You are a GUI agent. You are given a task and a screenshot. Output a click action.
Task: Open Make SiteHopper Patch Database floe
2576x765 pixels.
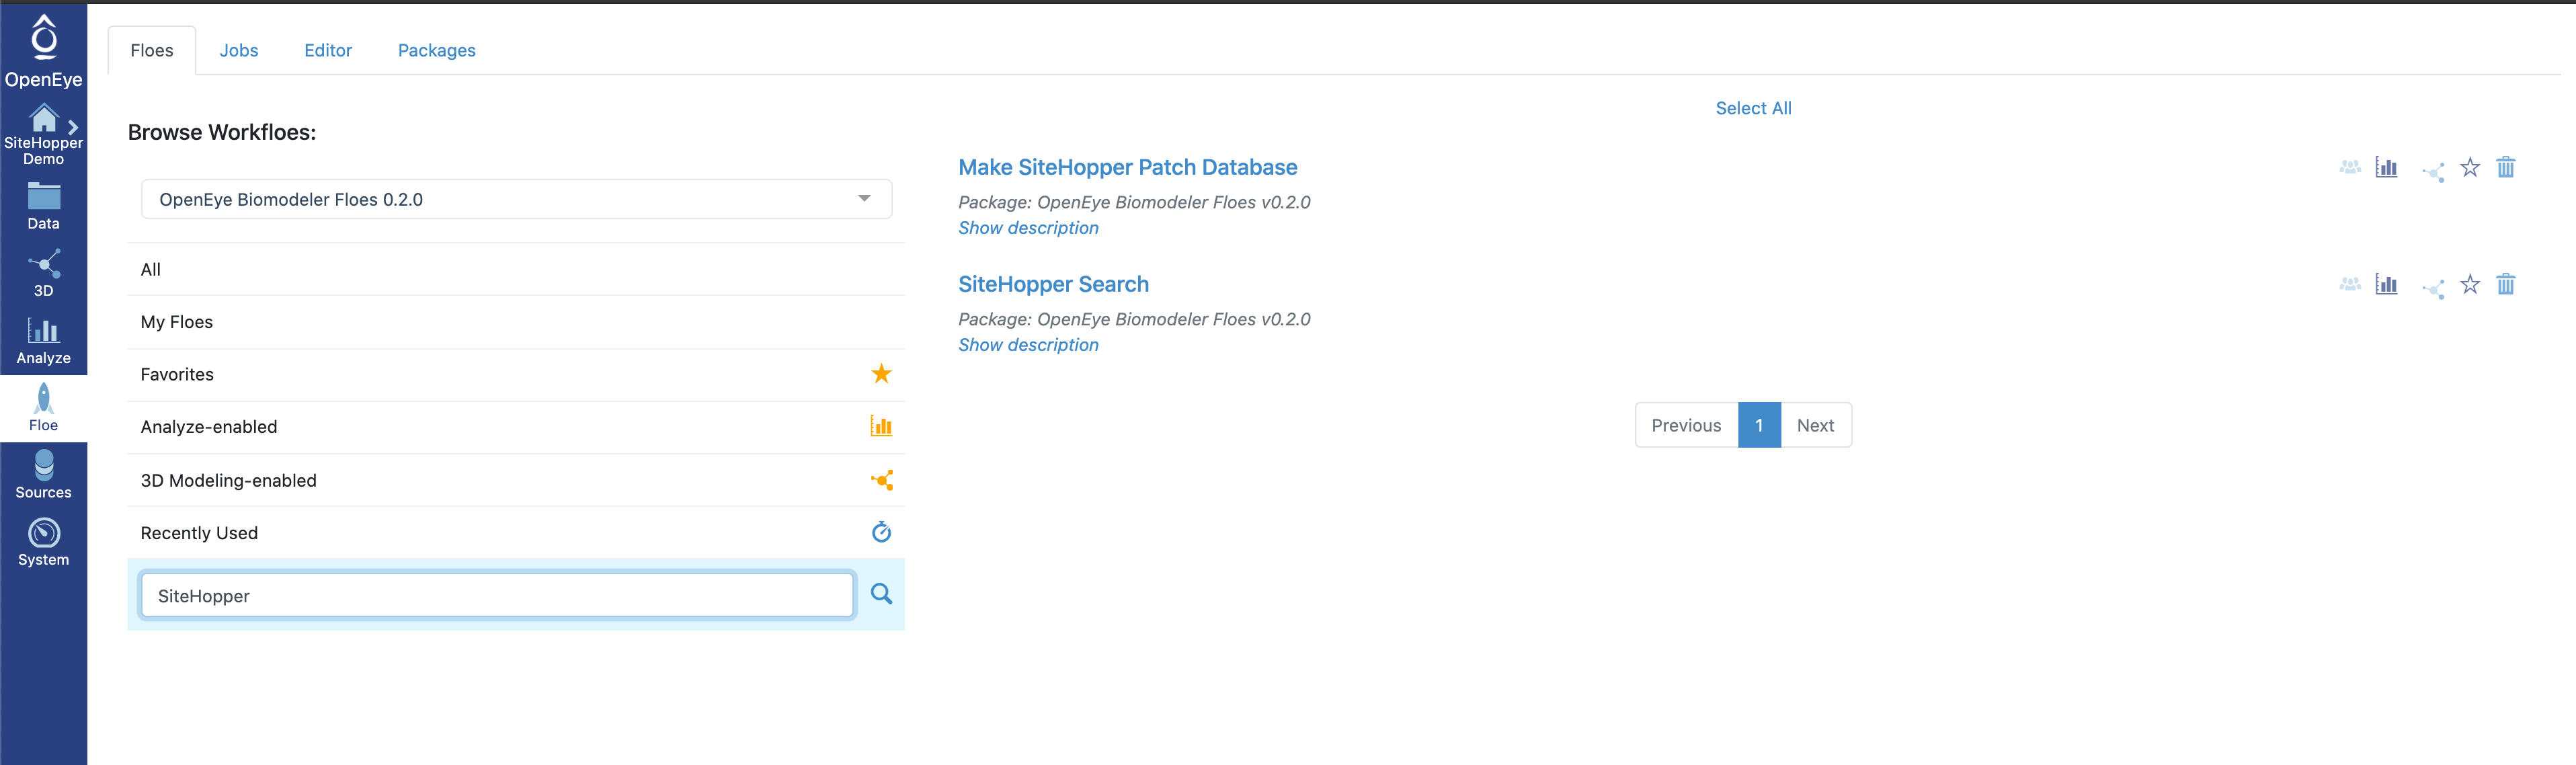[1127, 167]
